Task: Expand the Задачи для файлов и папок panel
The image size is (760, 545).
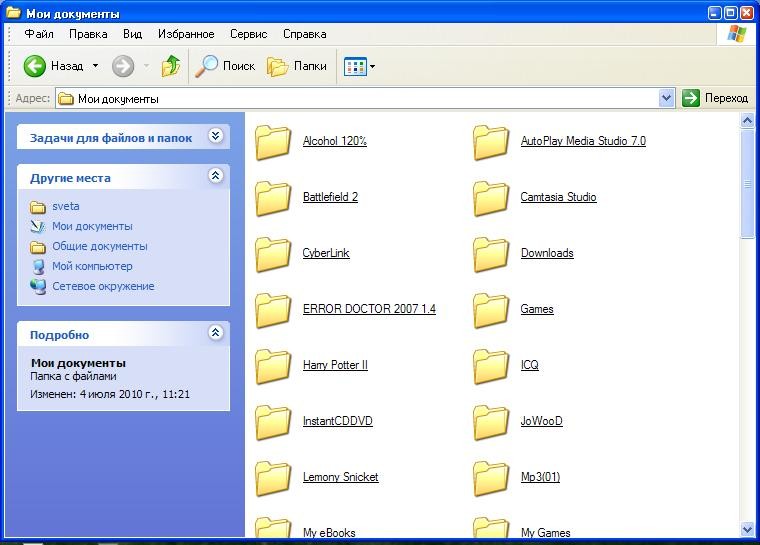Action: (x=216, y=136)
